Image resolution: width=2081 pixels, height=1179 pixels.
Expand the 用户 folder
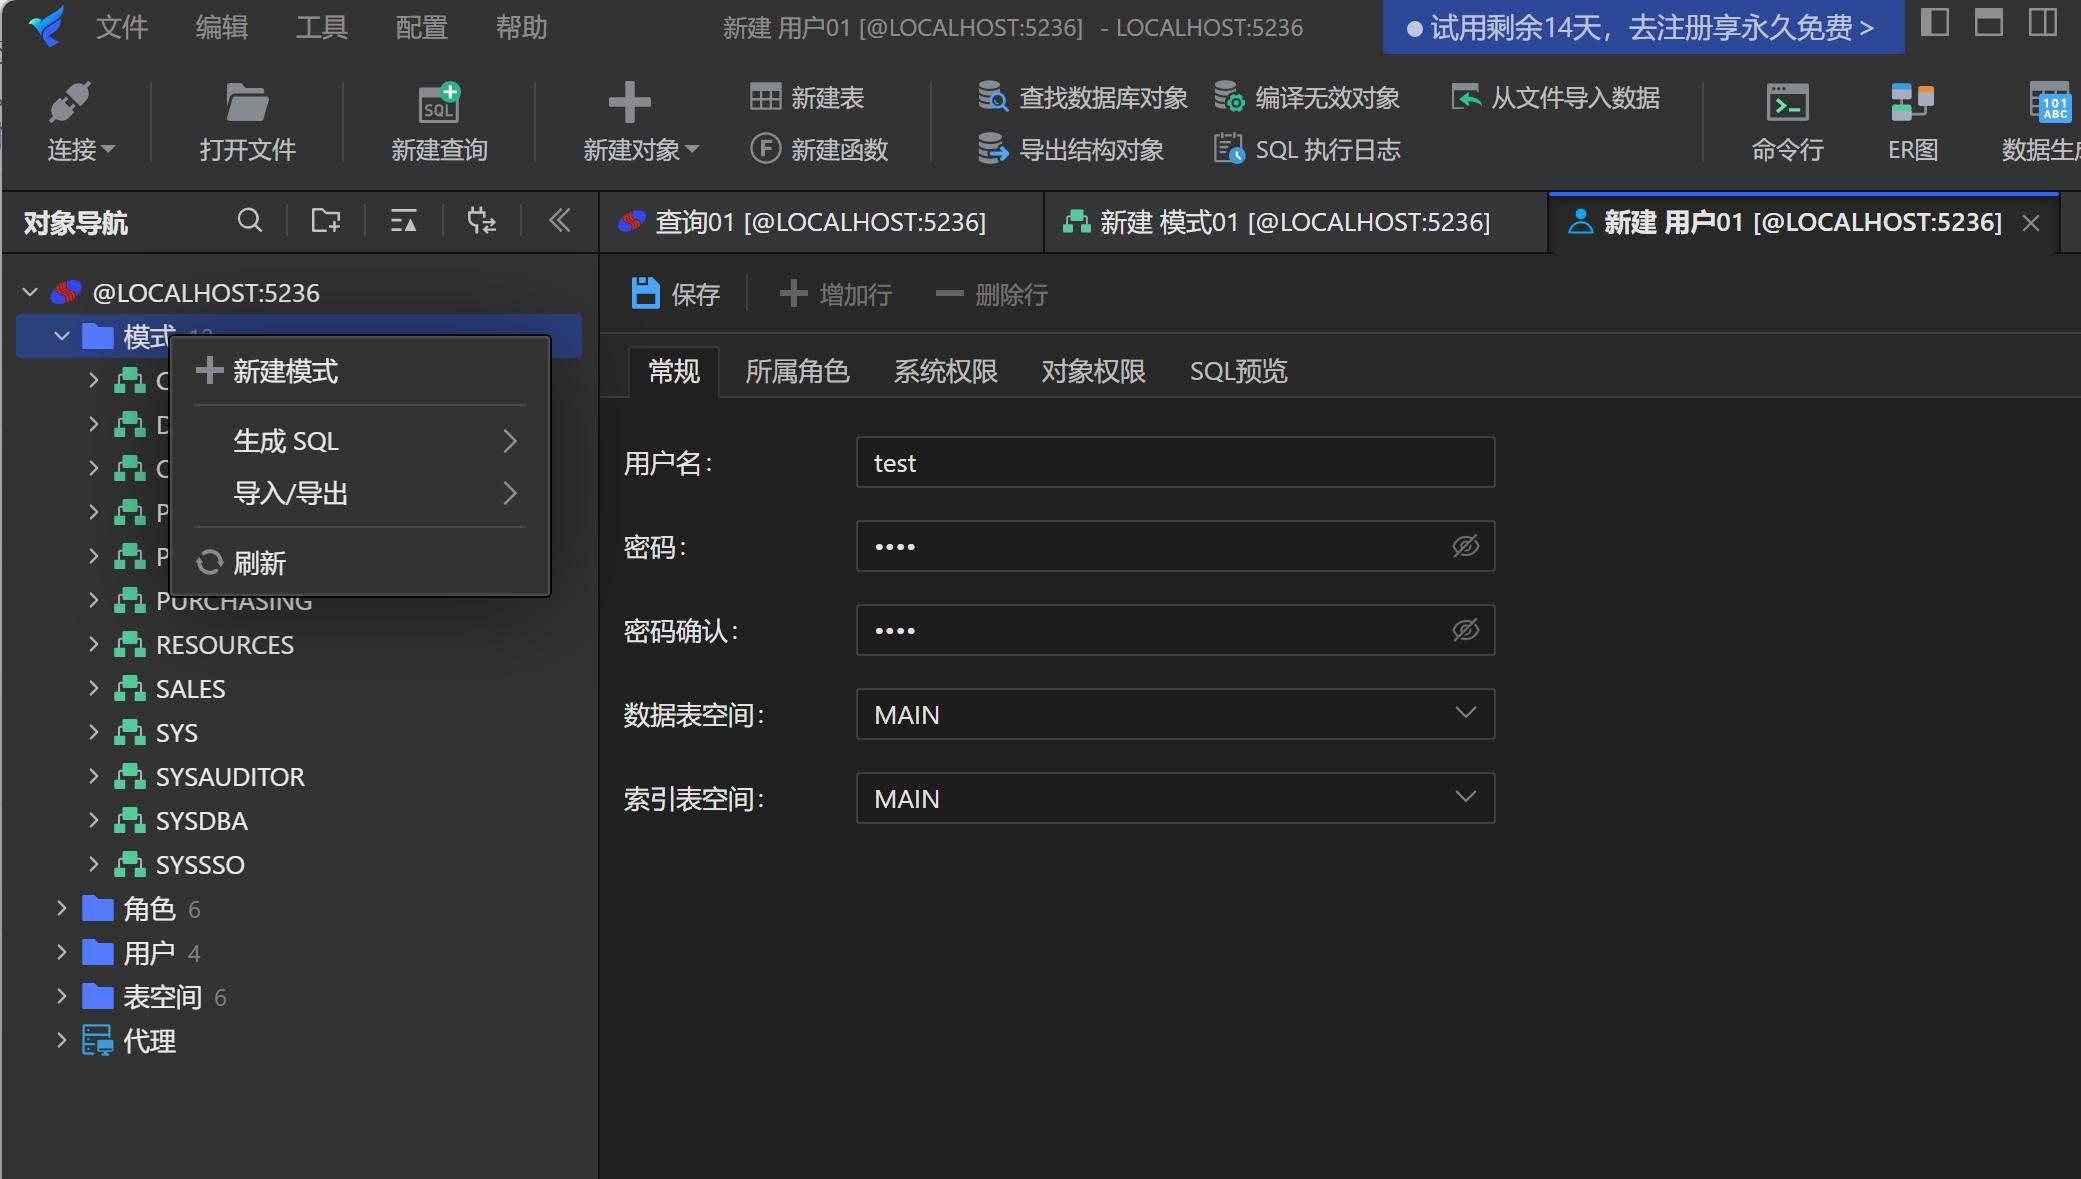[62, 952]
